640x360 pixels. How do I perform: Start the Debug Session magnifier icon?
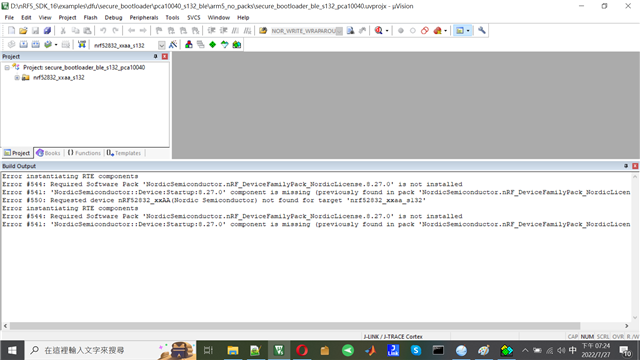click(x=379, y=31)
